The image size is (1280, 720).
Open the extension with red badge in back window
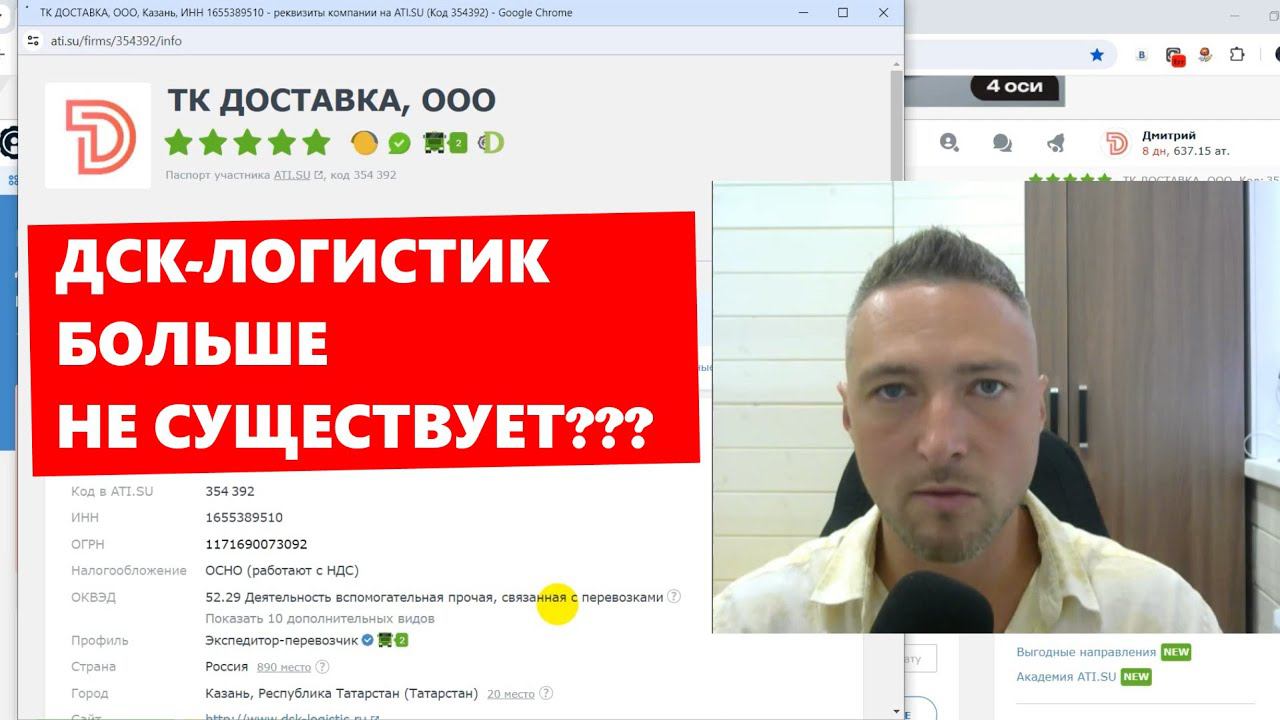coord(1175,56)
